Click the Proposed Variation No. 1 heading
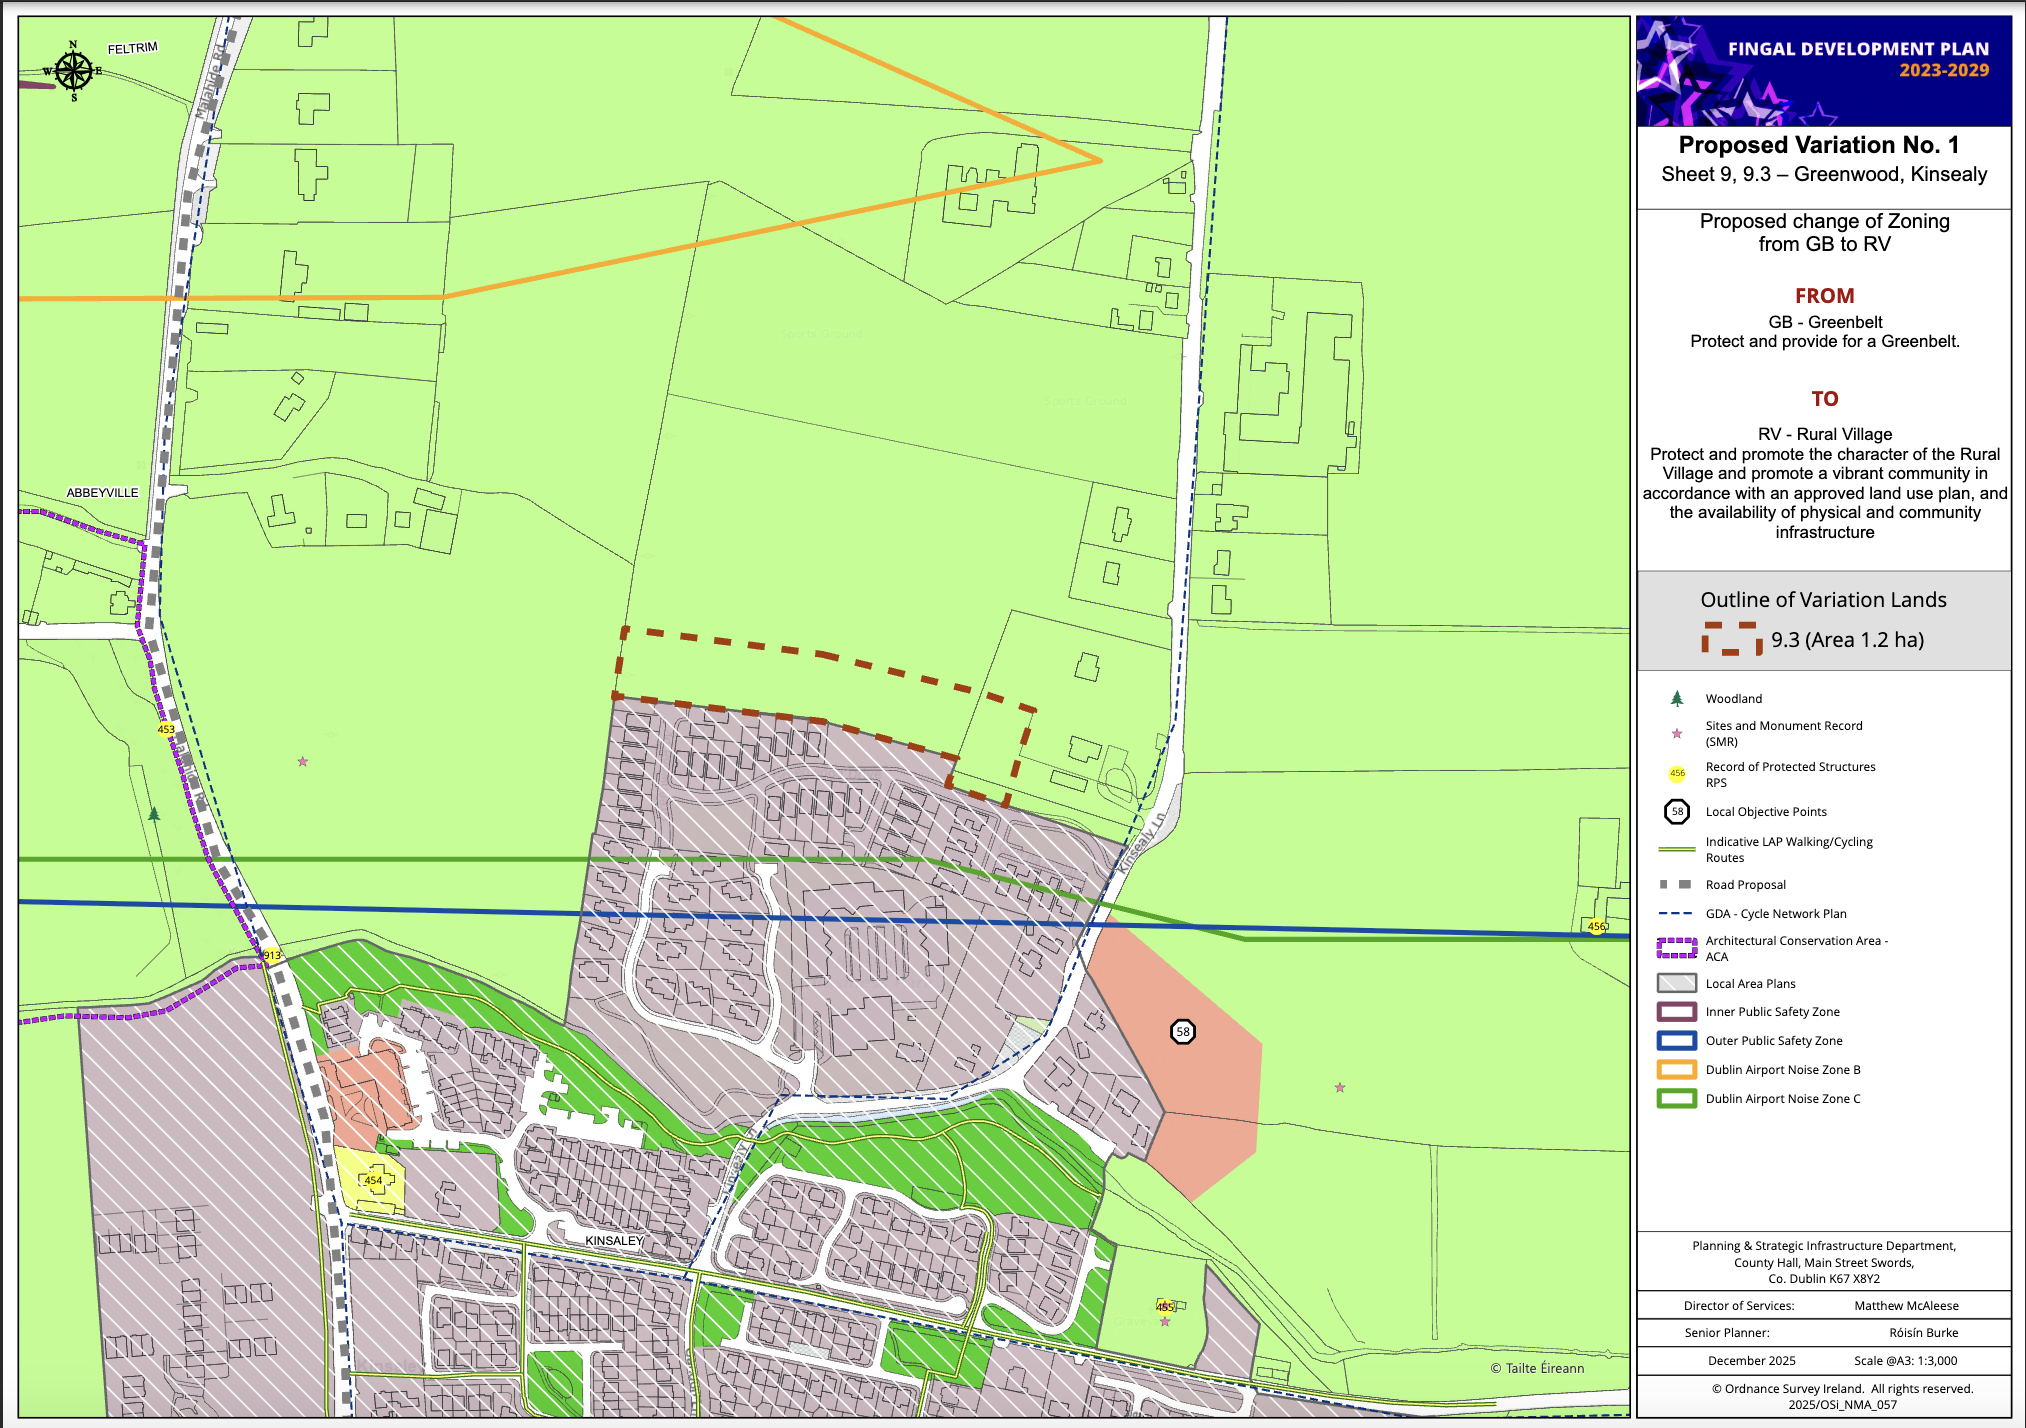 click(x=1818, y=145)
